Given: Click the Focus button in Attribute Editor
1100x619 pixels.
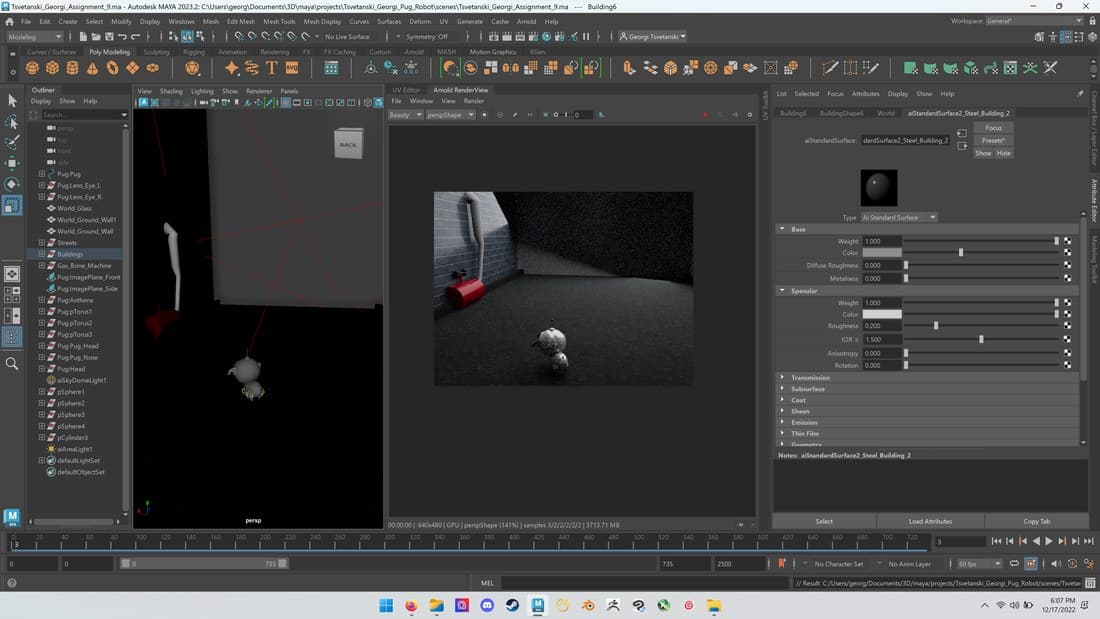Looking at the screenshot, I should coord(993,128).
